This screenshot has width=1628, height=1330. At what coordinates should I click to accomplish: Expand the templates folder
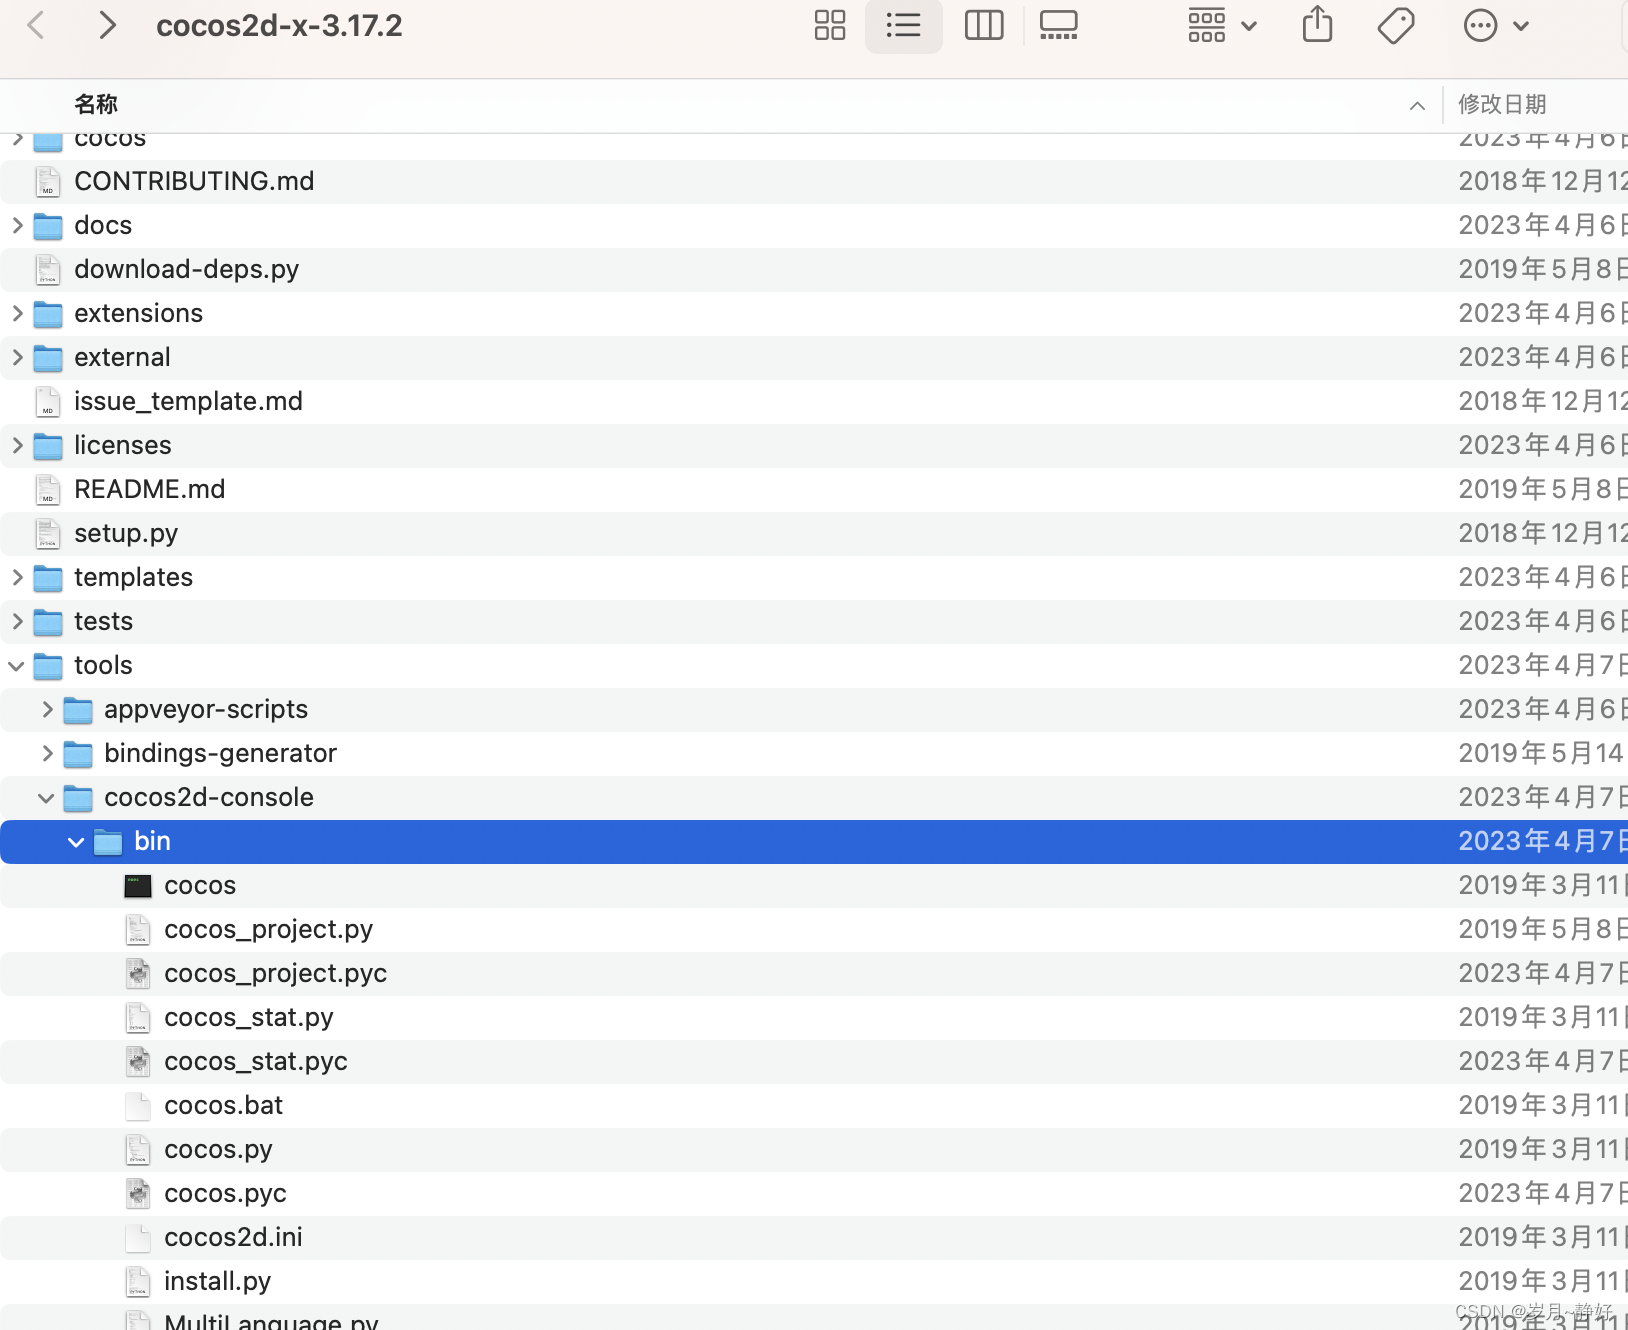pyautogui.click(x=17, y=577)
